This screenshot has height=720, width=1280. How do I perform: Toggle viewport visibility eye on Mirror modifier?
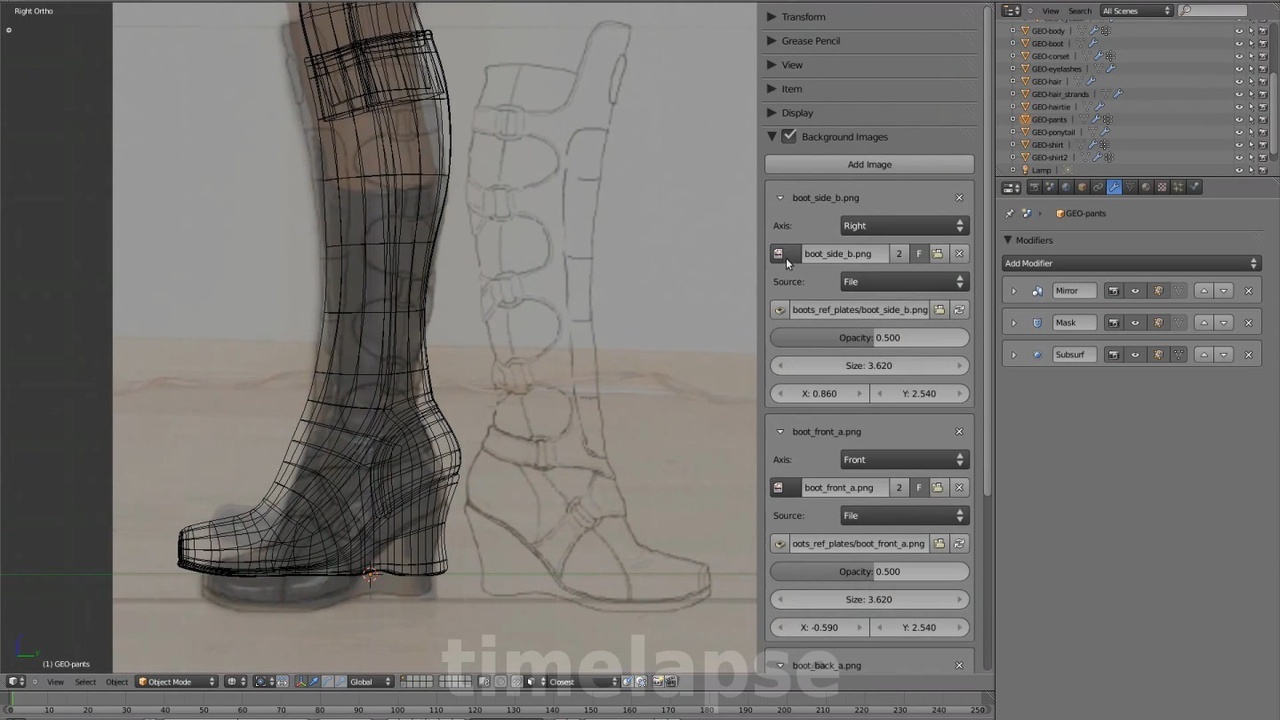1134,290
